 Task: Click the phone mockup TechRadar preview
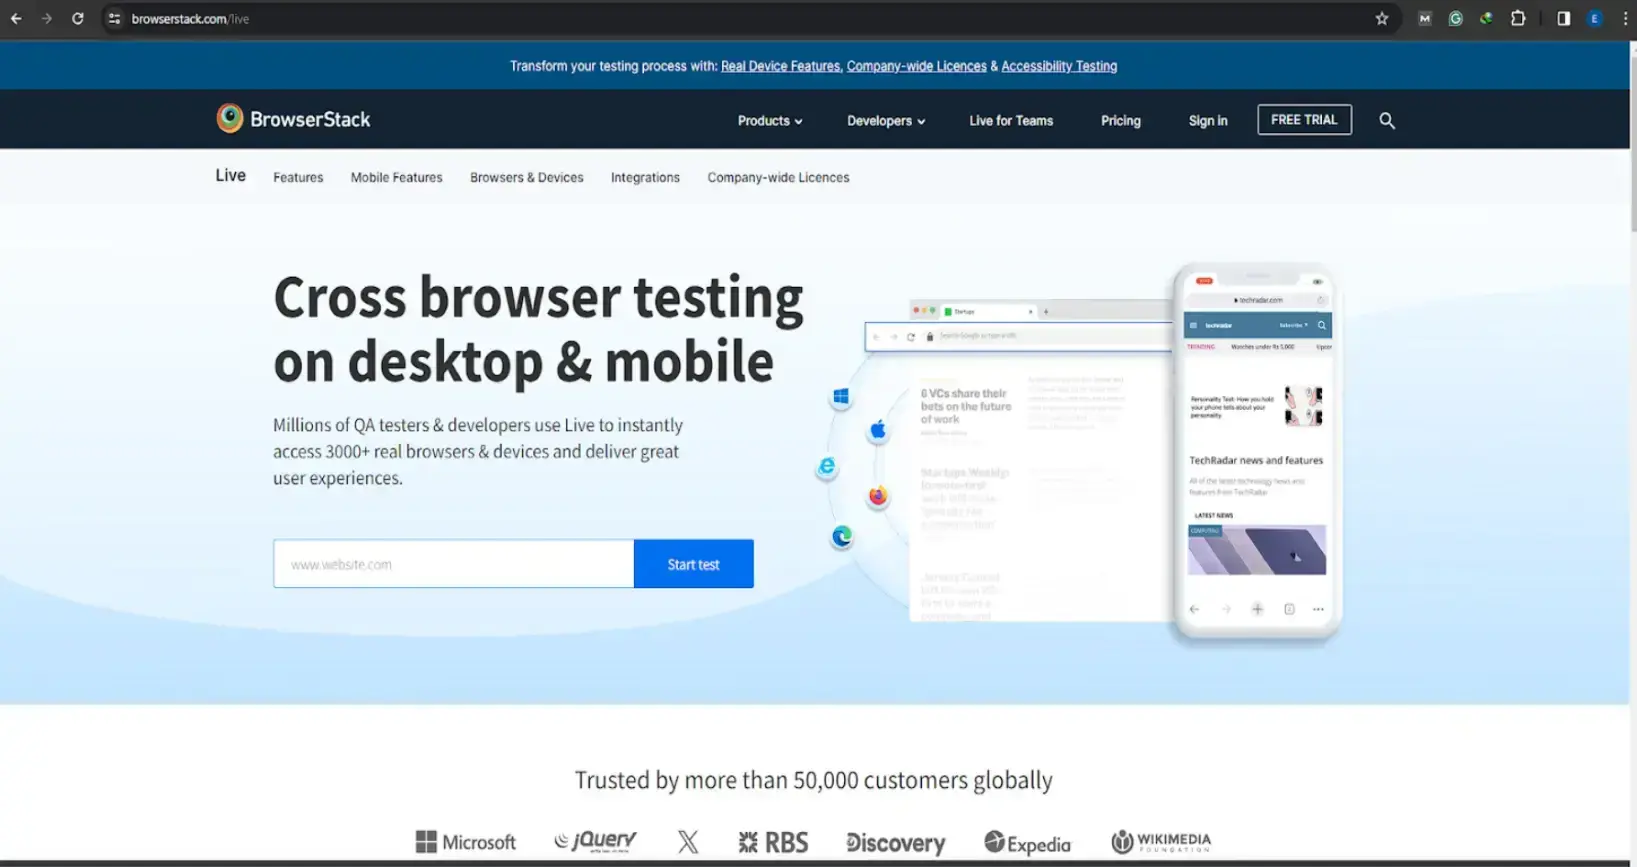1257,452
